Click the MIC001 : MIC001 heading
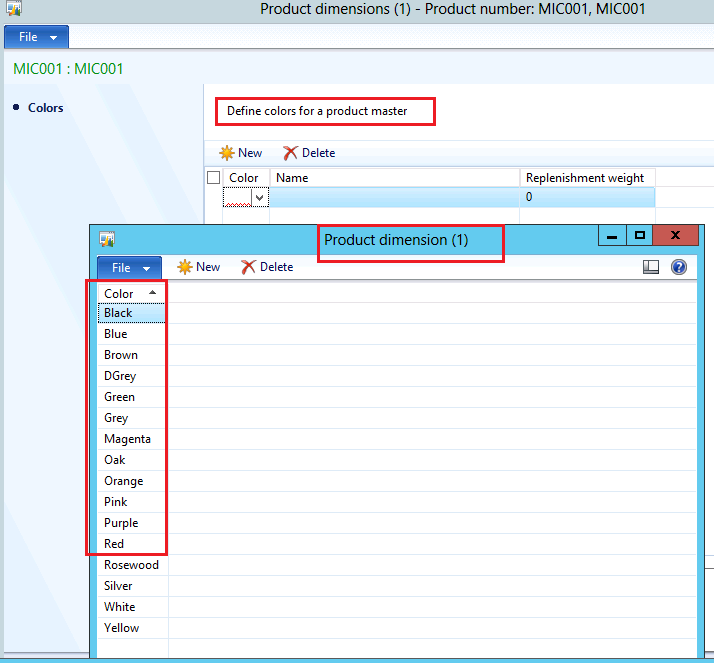The width and height of the screenshot is (714, 663). 68,69
